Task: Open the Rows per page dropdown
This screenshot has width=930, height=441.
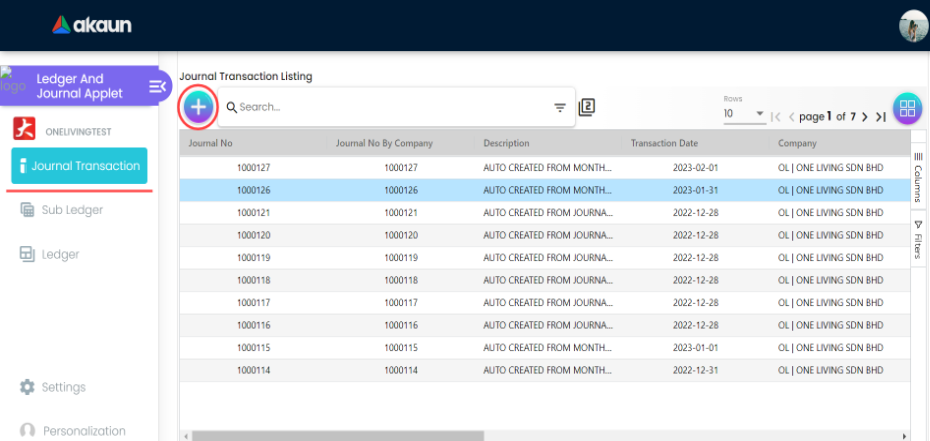Action: pyautogui.click(x=743, y=114)
